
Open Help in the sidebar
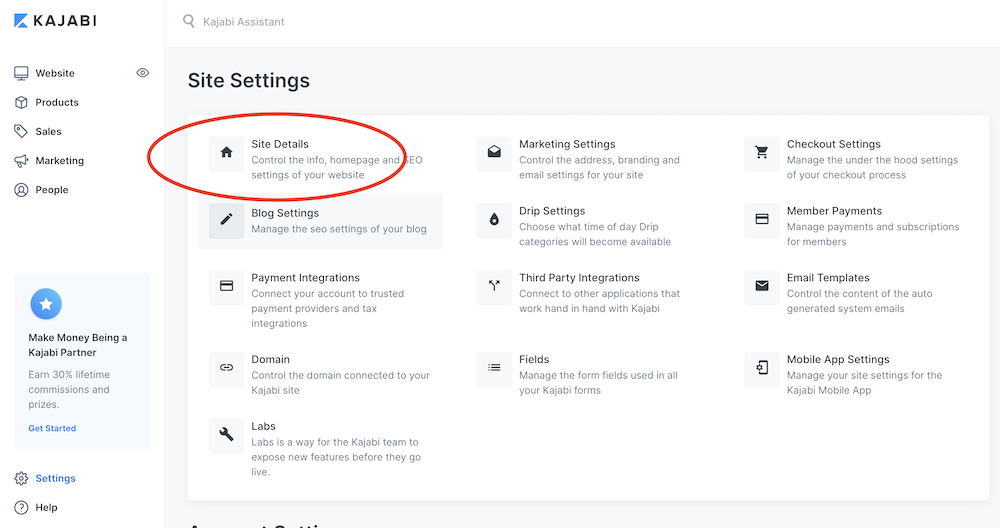point(47,508)
